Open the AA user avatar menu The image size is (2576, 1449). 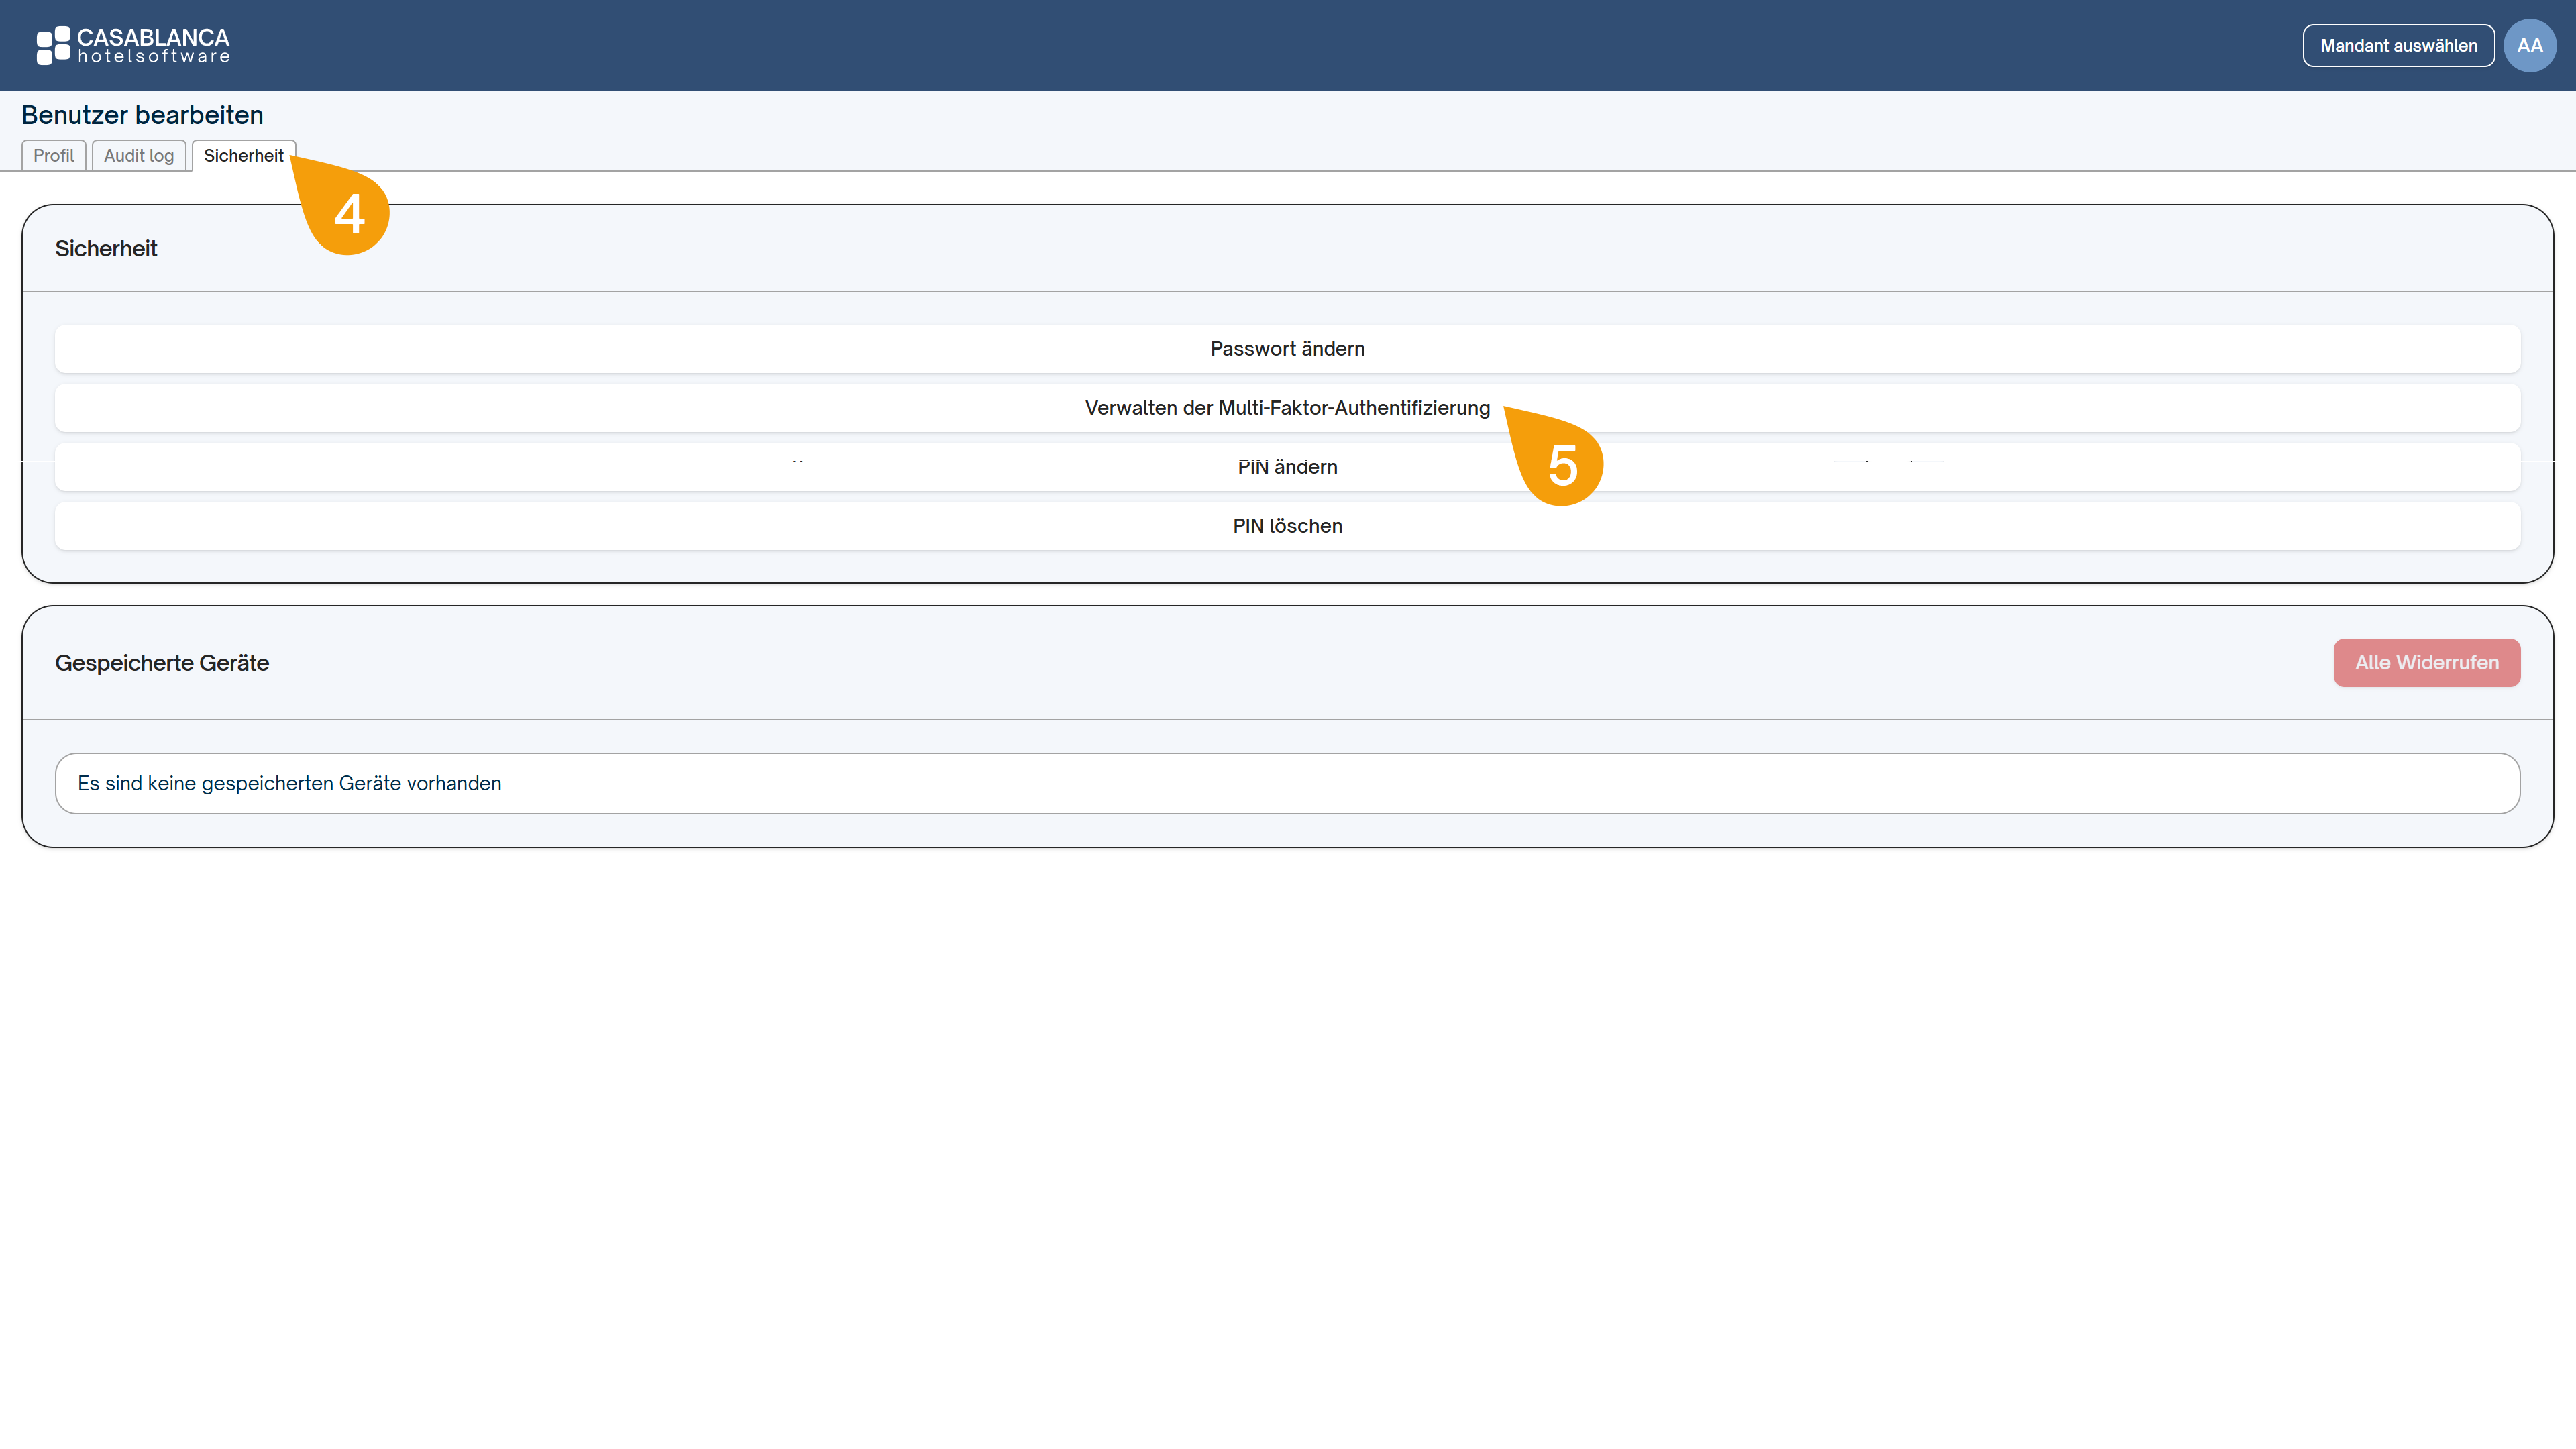pyautogui.click(x=2529, y=46)
